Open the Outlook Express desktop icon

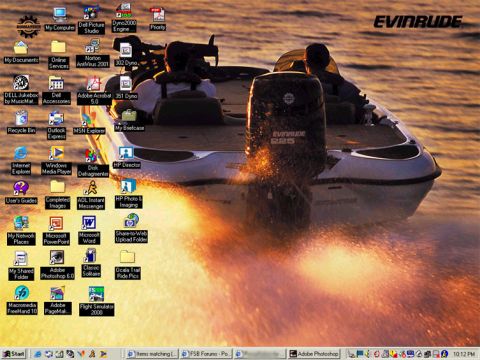56,125
